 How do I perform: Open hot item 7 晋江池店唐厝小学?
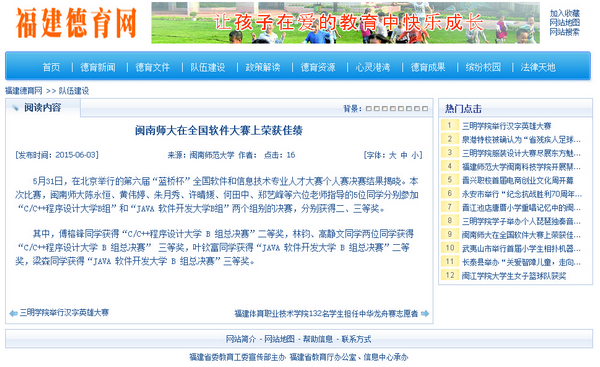point(521,208)
